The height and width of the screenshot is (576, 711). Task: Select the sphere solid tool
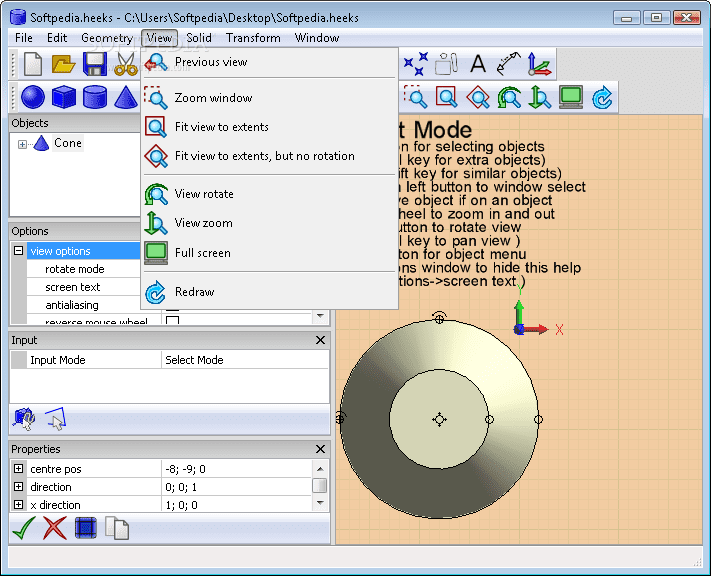pos(33,97)
